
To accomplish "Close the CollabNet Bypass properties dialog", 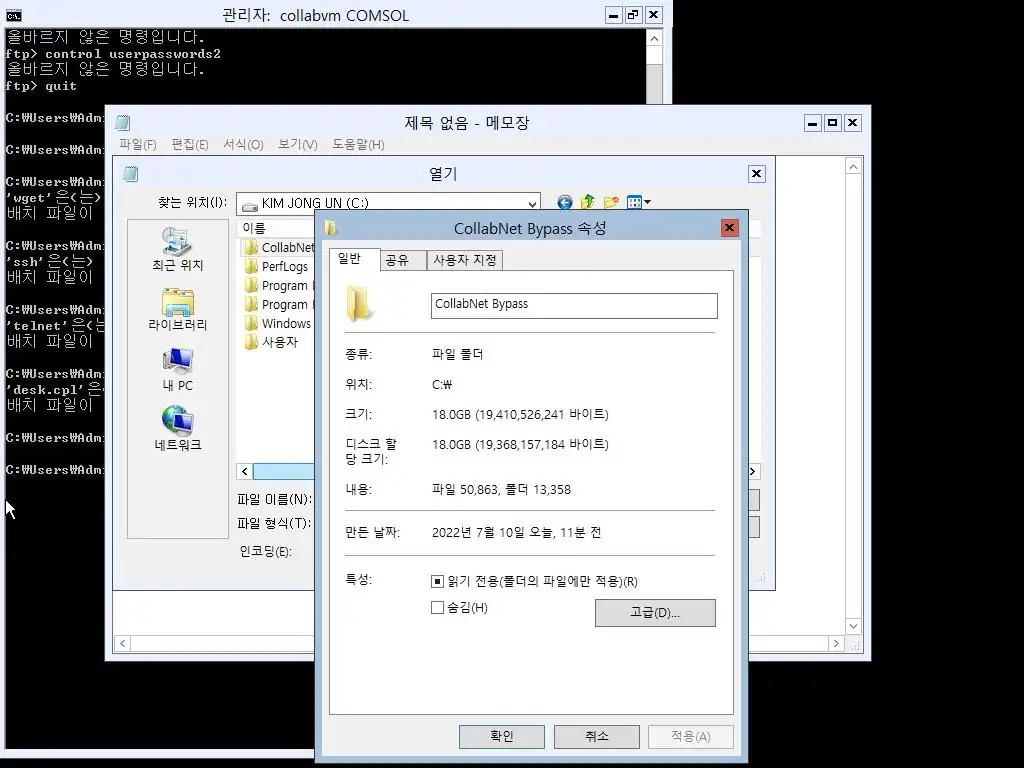I will click(x=729, y=227).
